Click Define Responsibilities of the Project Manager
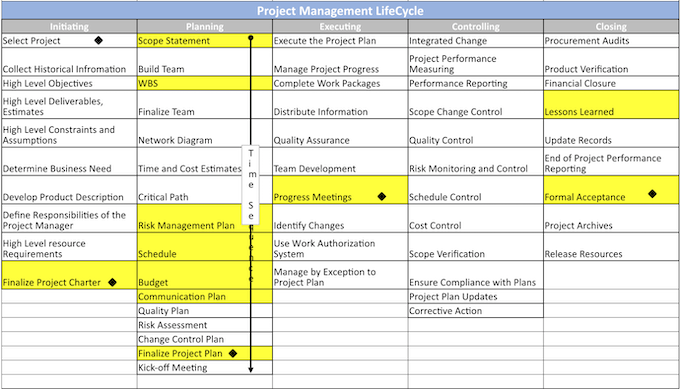680x389 pixels. 69,219
